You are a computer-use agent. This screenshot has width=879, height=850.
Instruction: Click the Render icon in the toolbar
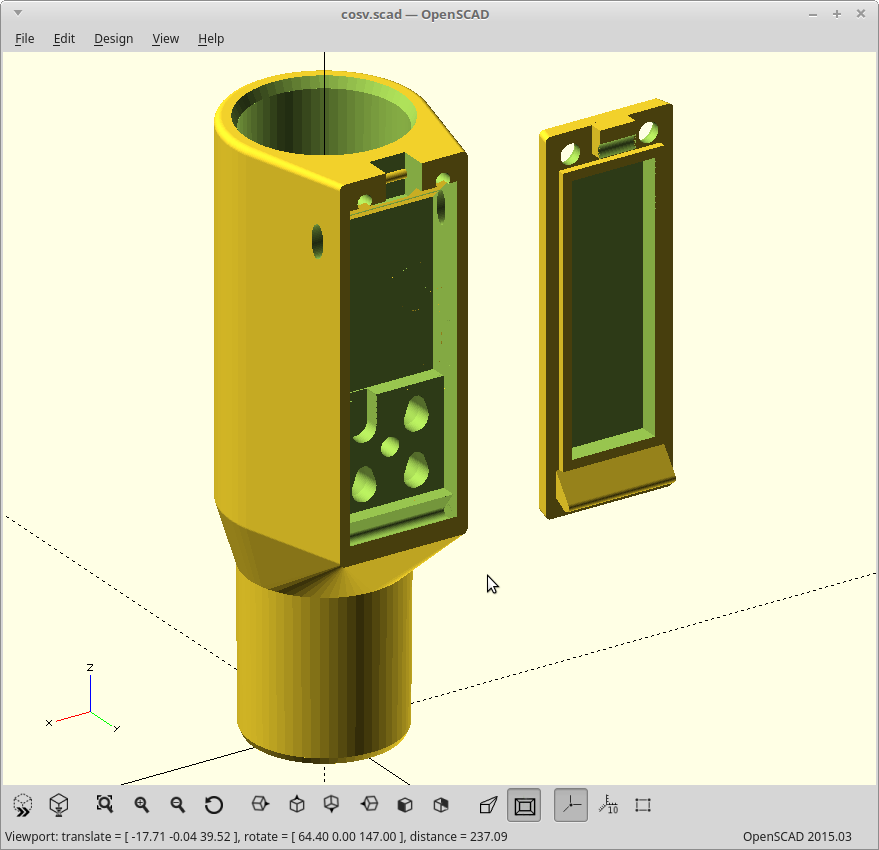click(x=59, y=804)
